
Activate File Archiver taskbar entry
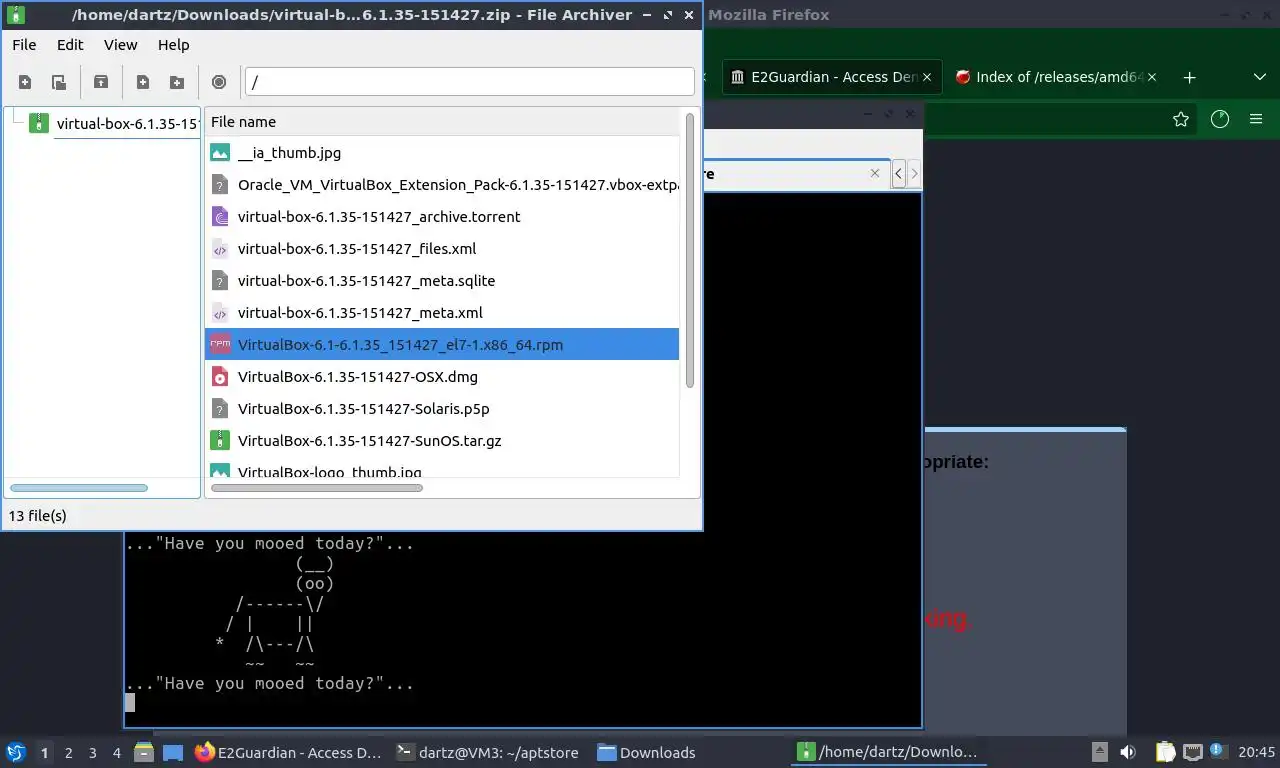pyautogui.click(x=888, y=753)
